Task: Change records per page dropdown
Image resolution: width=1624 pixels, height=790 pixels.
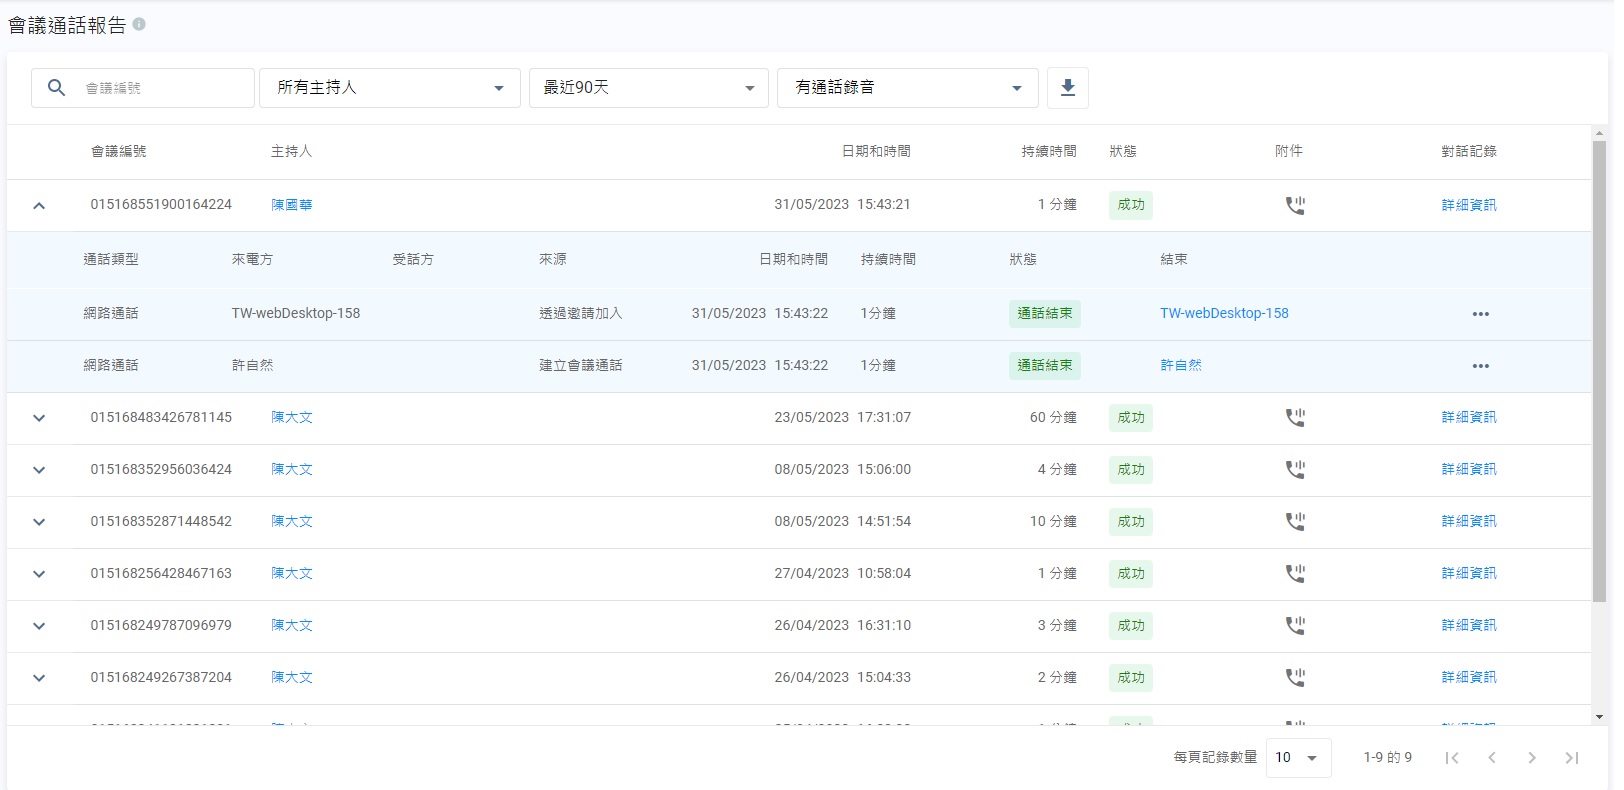Action: pos(1297,758)
